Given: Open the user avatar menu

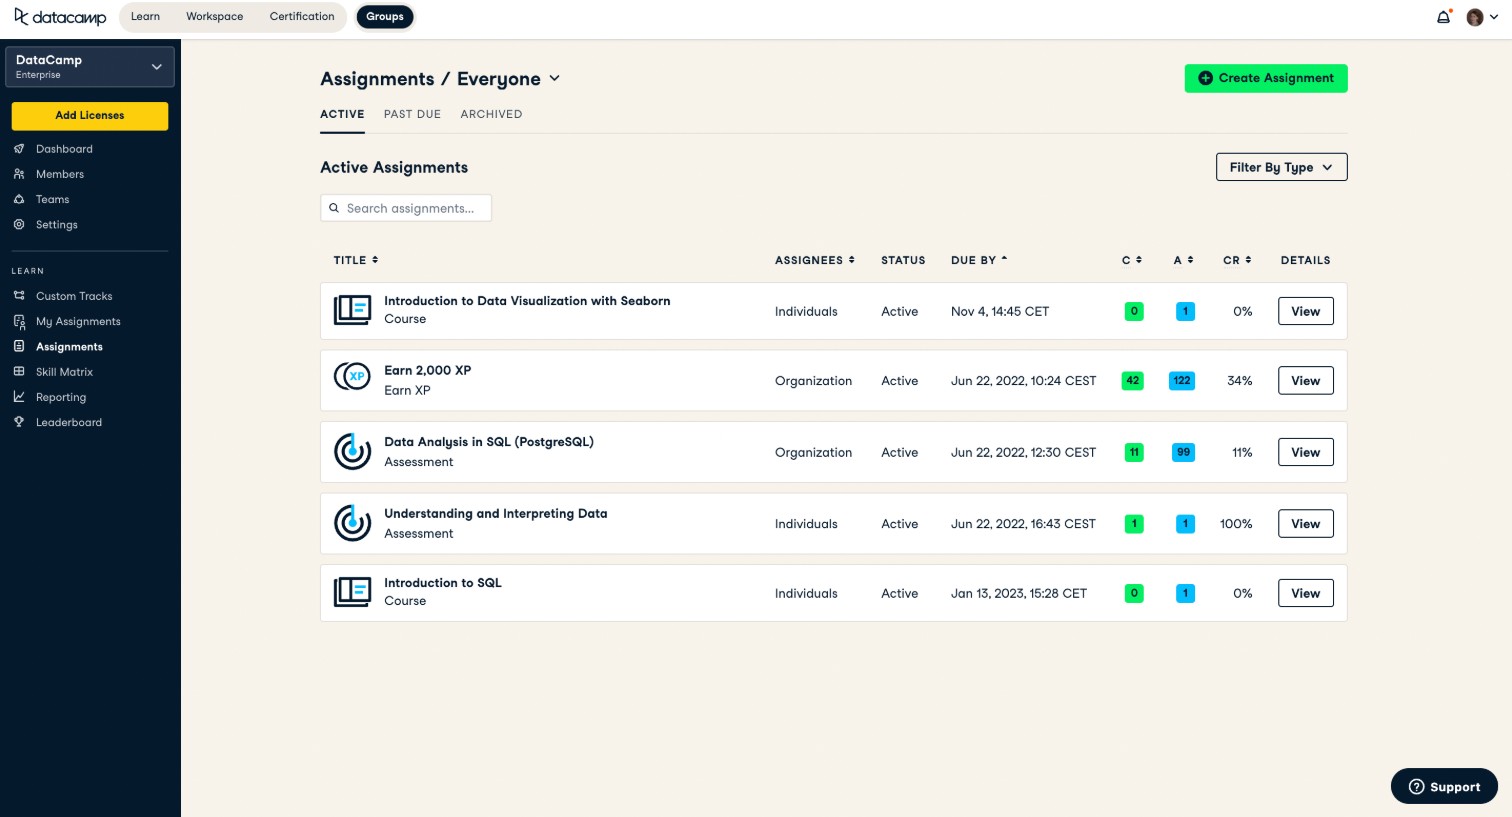Looking at the screenshot, I should [x=1482, y=17].
